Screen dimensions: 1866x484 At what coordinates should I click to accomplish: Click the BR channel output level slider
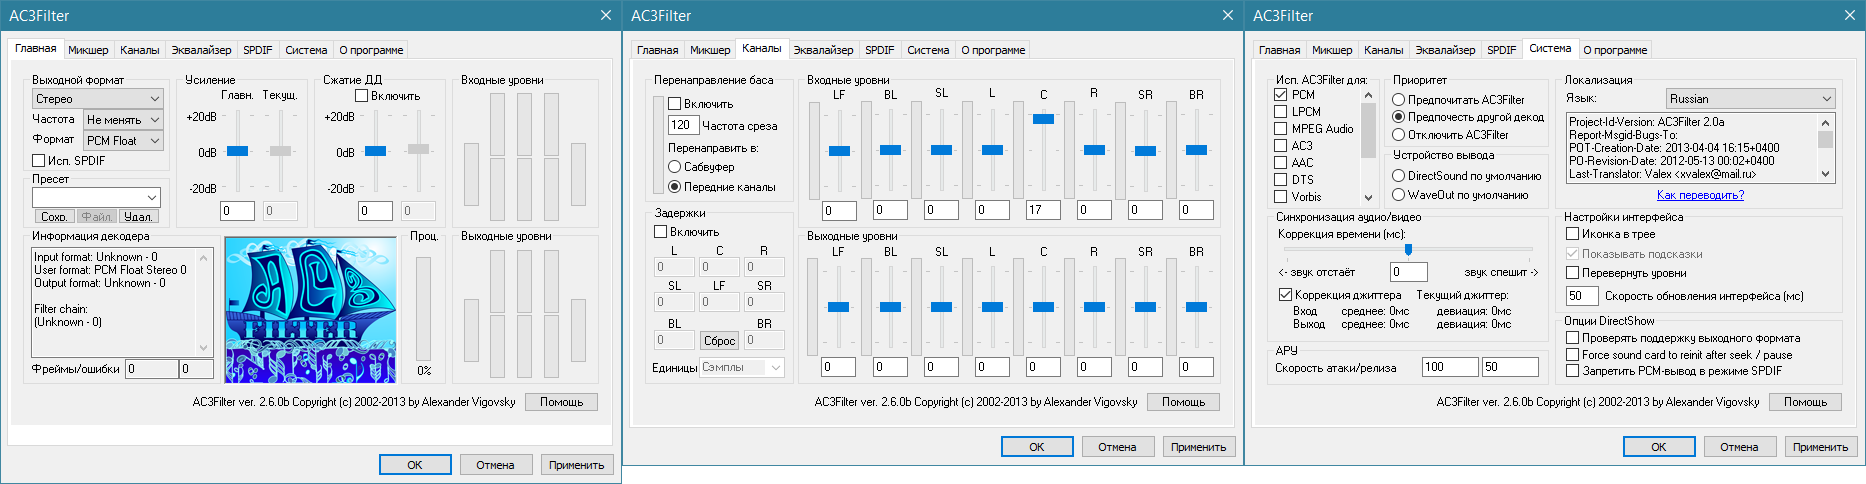point(1196,307)
